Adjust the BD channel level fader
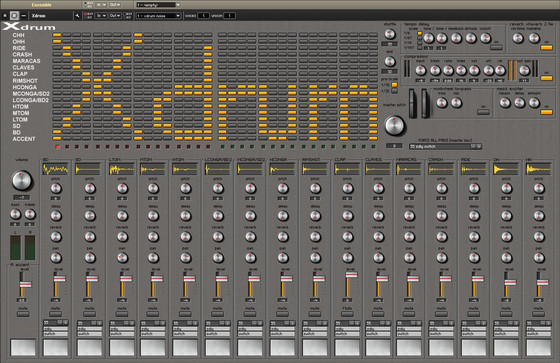Screen dimensions: 560x363 (x=59, y=279)
